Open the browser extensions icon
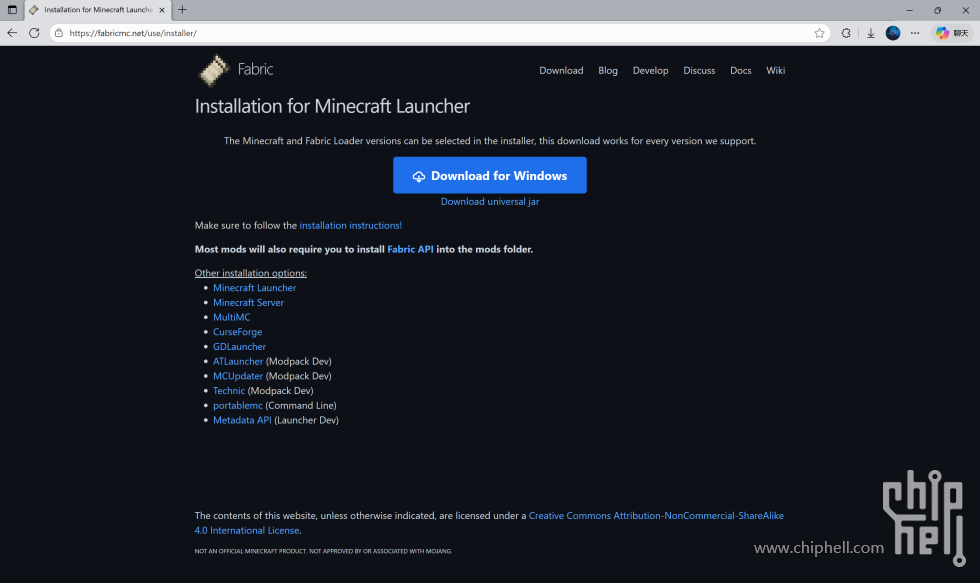This screenshot has width=980, height=583. [846, 33]
